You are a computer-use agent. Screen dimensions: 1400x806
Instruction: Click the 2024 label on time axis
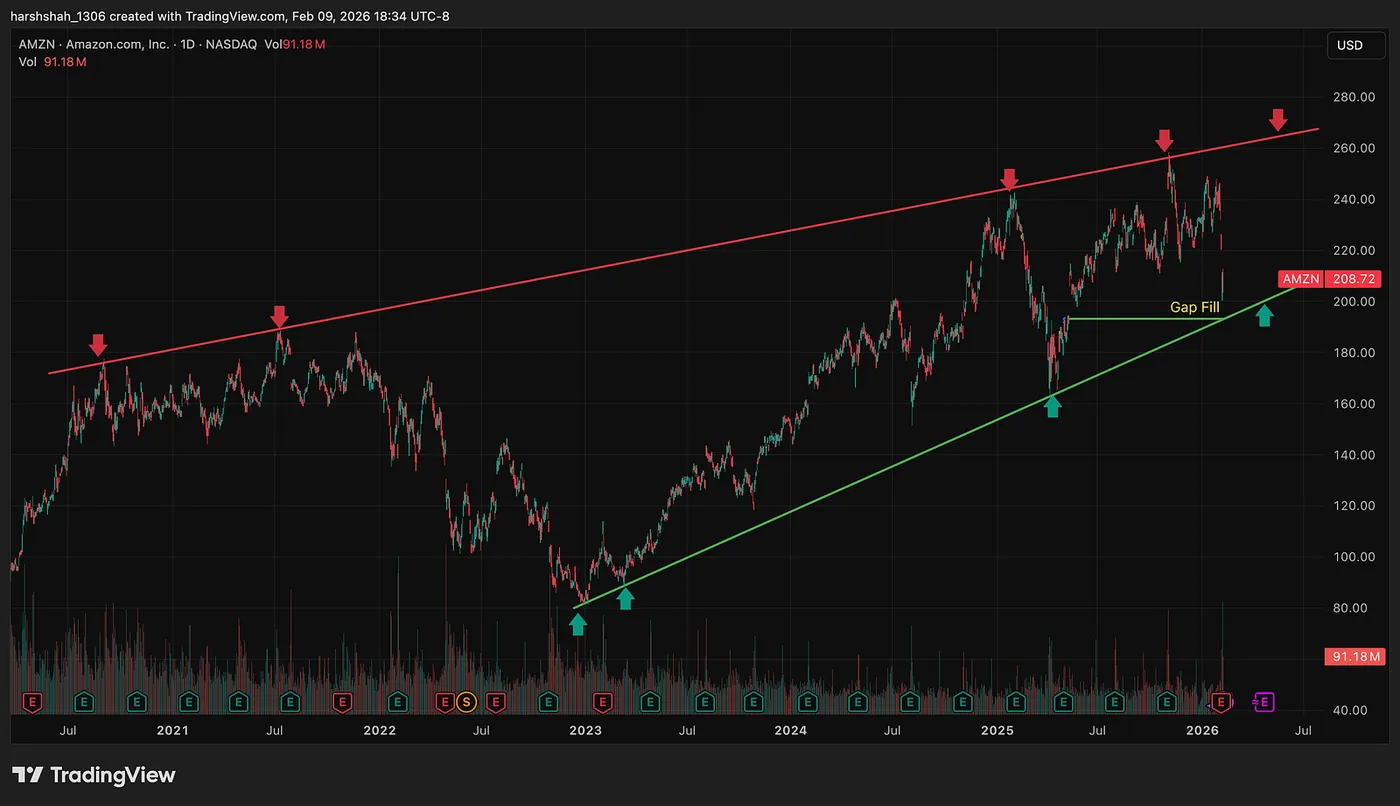(x=790, y=730)
